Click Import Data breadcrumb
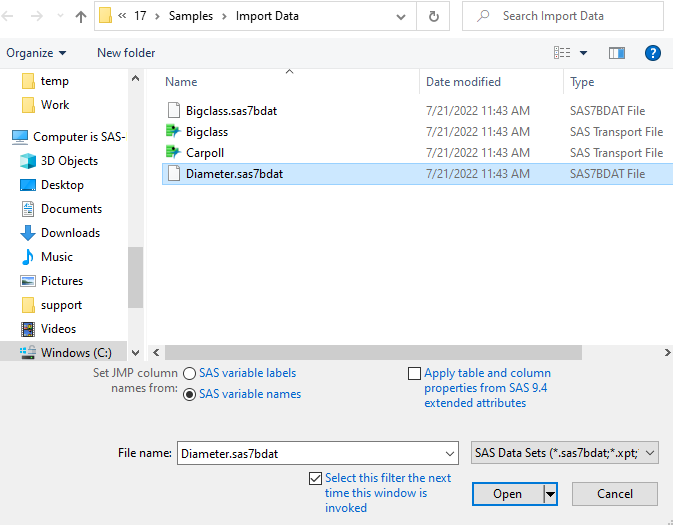673x525 pixels. 267,16
